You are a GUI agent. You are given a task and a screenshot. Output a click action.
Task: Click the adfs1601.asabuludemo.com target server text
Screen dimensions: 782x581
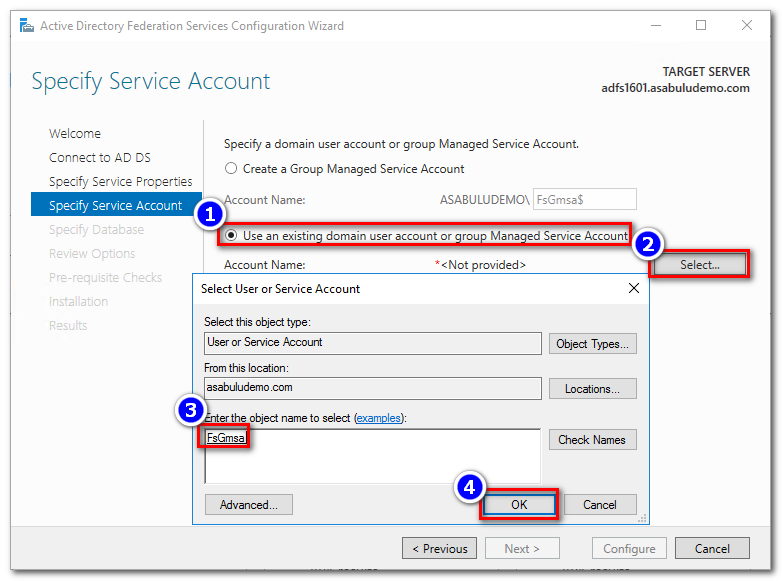pyautogui.click(x=675, y=88)
